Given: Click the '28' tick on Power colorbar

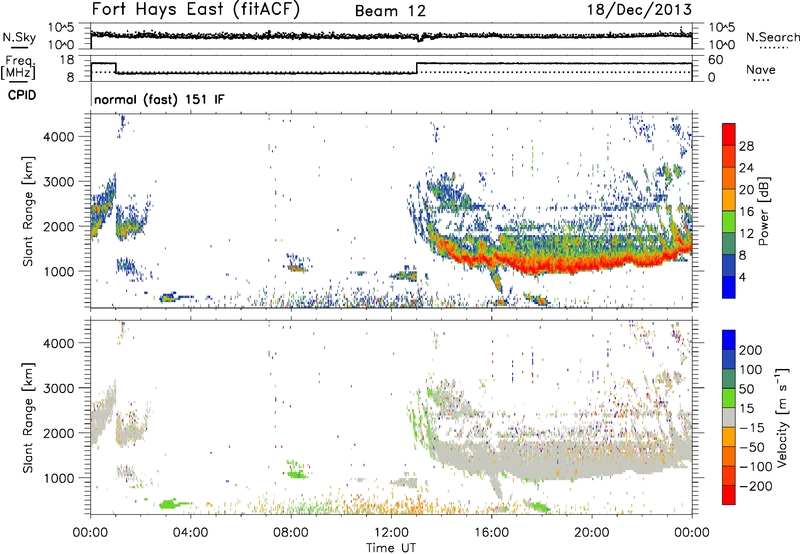Looking at the screenshot, I should coord(746,146).
